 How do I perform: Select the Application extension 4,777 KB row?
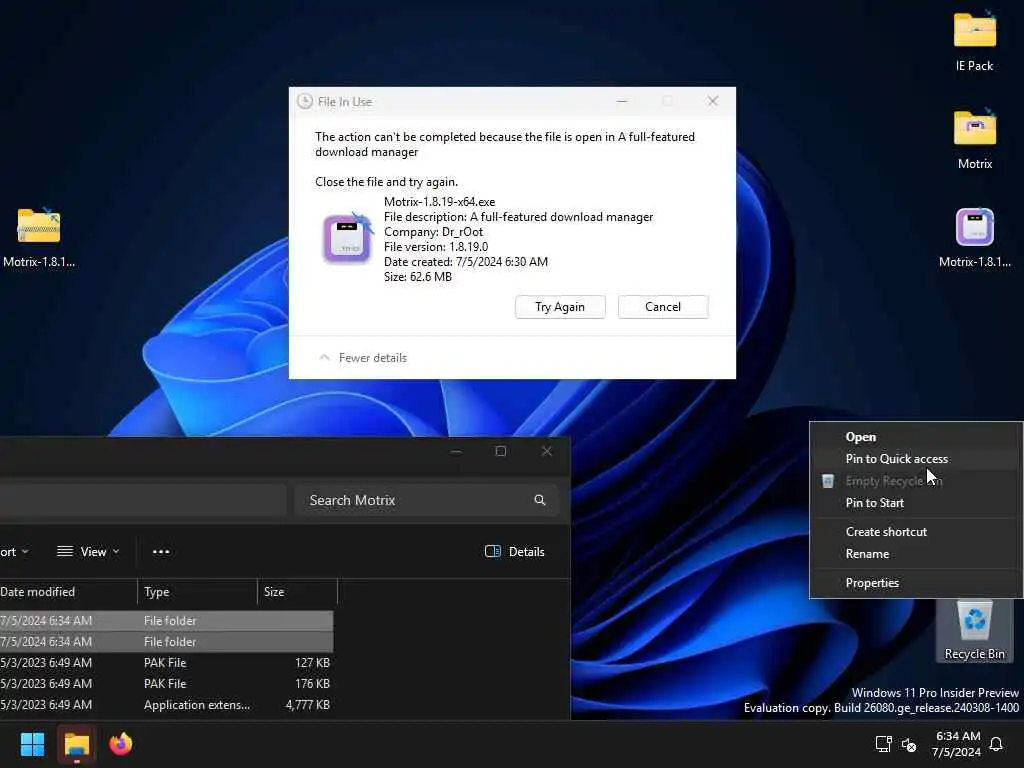[x=167, y=705]
